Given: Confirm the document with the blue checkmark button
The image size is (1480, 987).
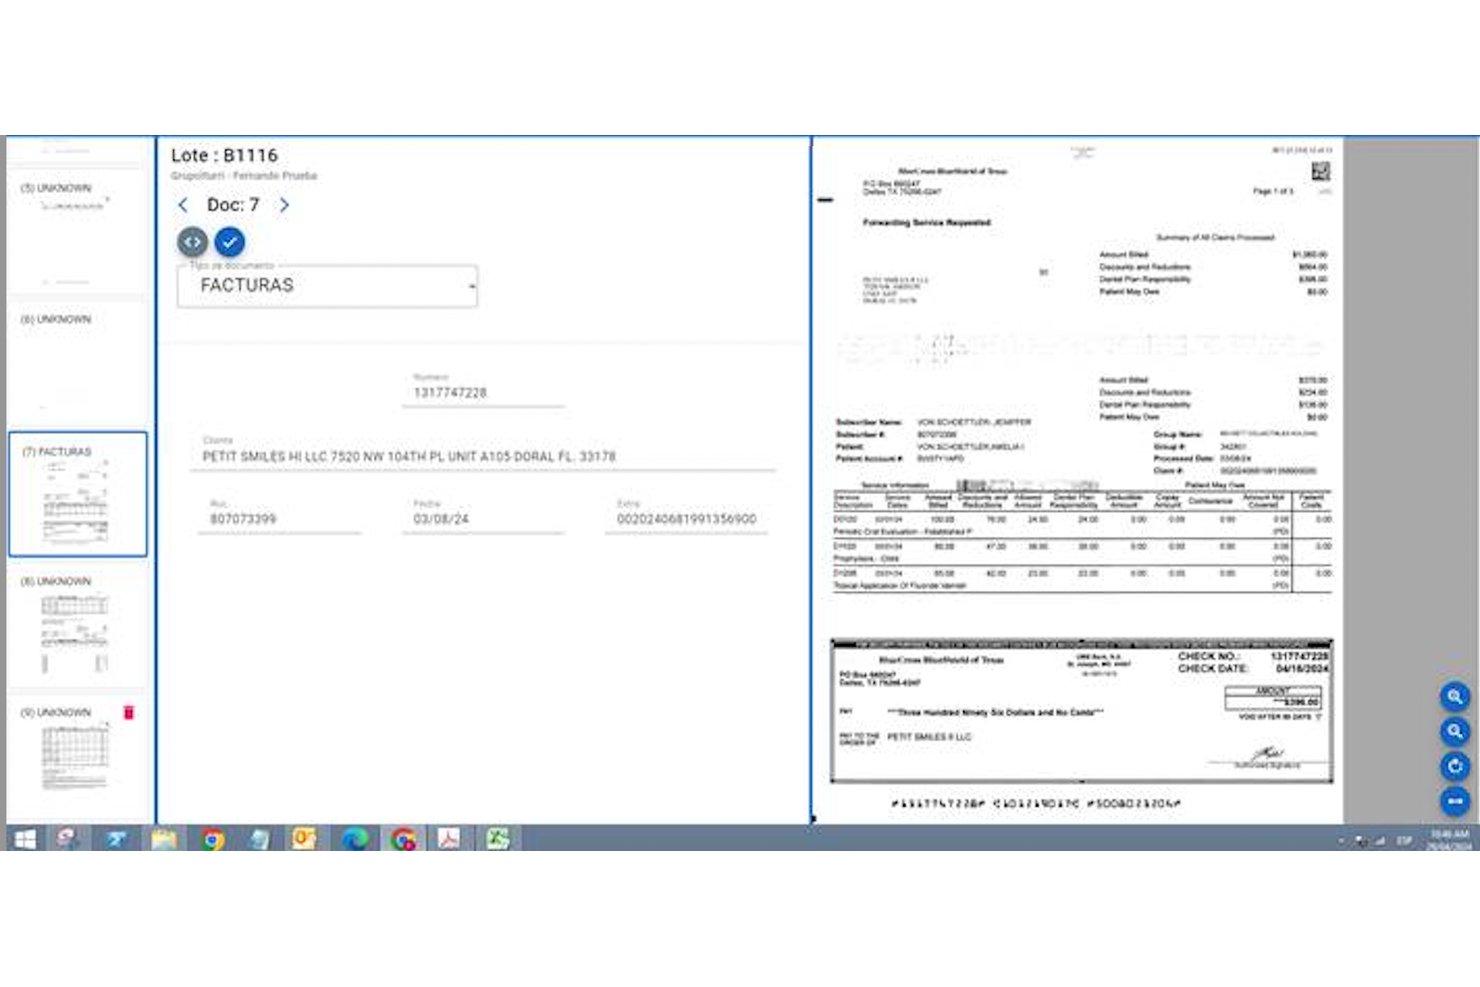Looking at the screenshot, I should click(229, 242).
